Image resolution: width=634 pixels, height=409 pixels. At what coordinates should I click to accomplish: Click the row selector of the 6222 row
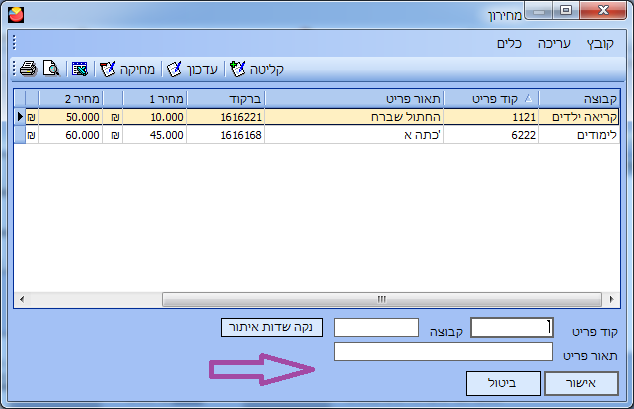[x=20, y=135]
